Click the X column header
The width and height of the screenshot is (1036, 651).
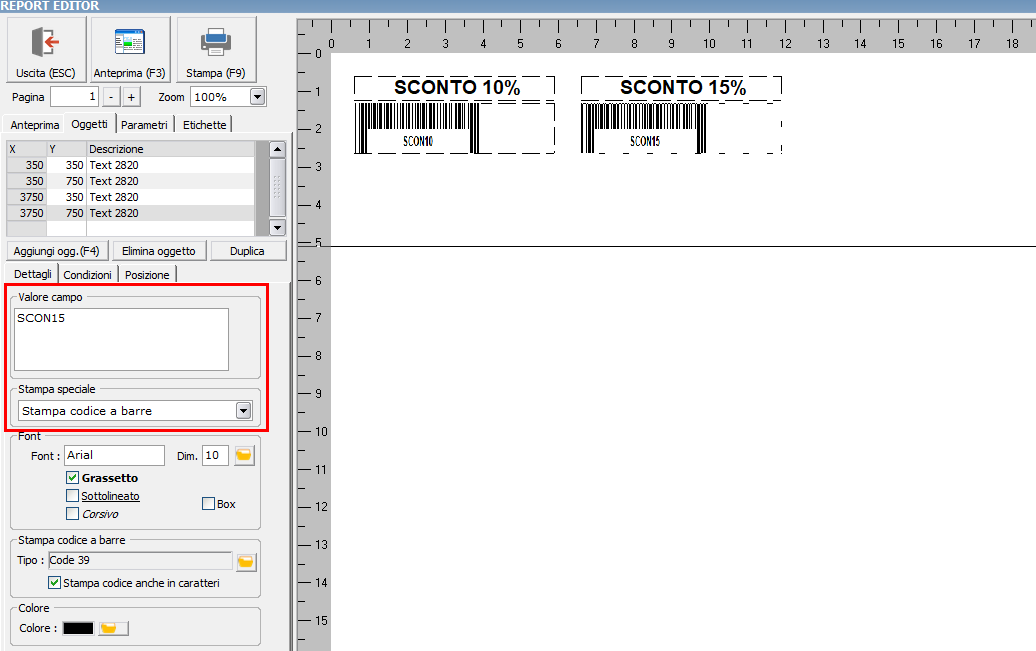[26, 149]
